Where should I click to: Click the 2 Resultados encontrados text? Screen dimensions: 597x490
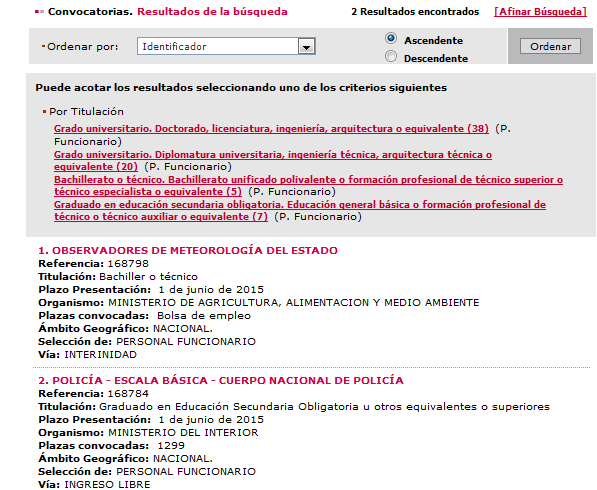[415, 12]
